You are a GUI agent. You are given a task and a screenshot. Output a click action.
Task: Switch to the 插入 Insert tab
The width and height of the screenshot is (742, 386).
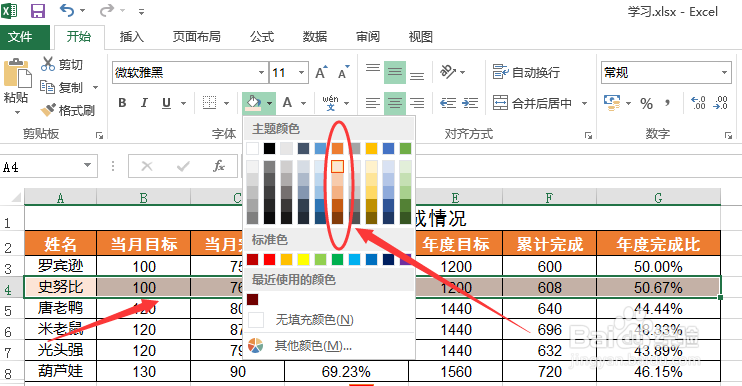132,37
